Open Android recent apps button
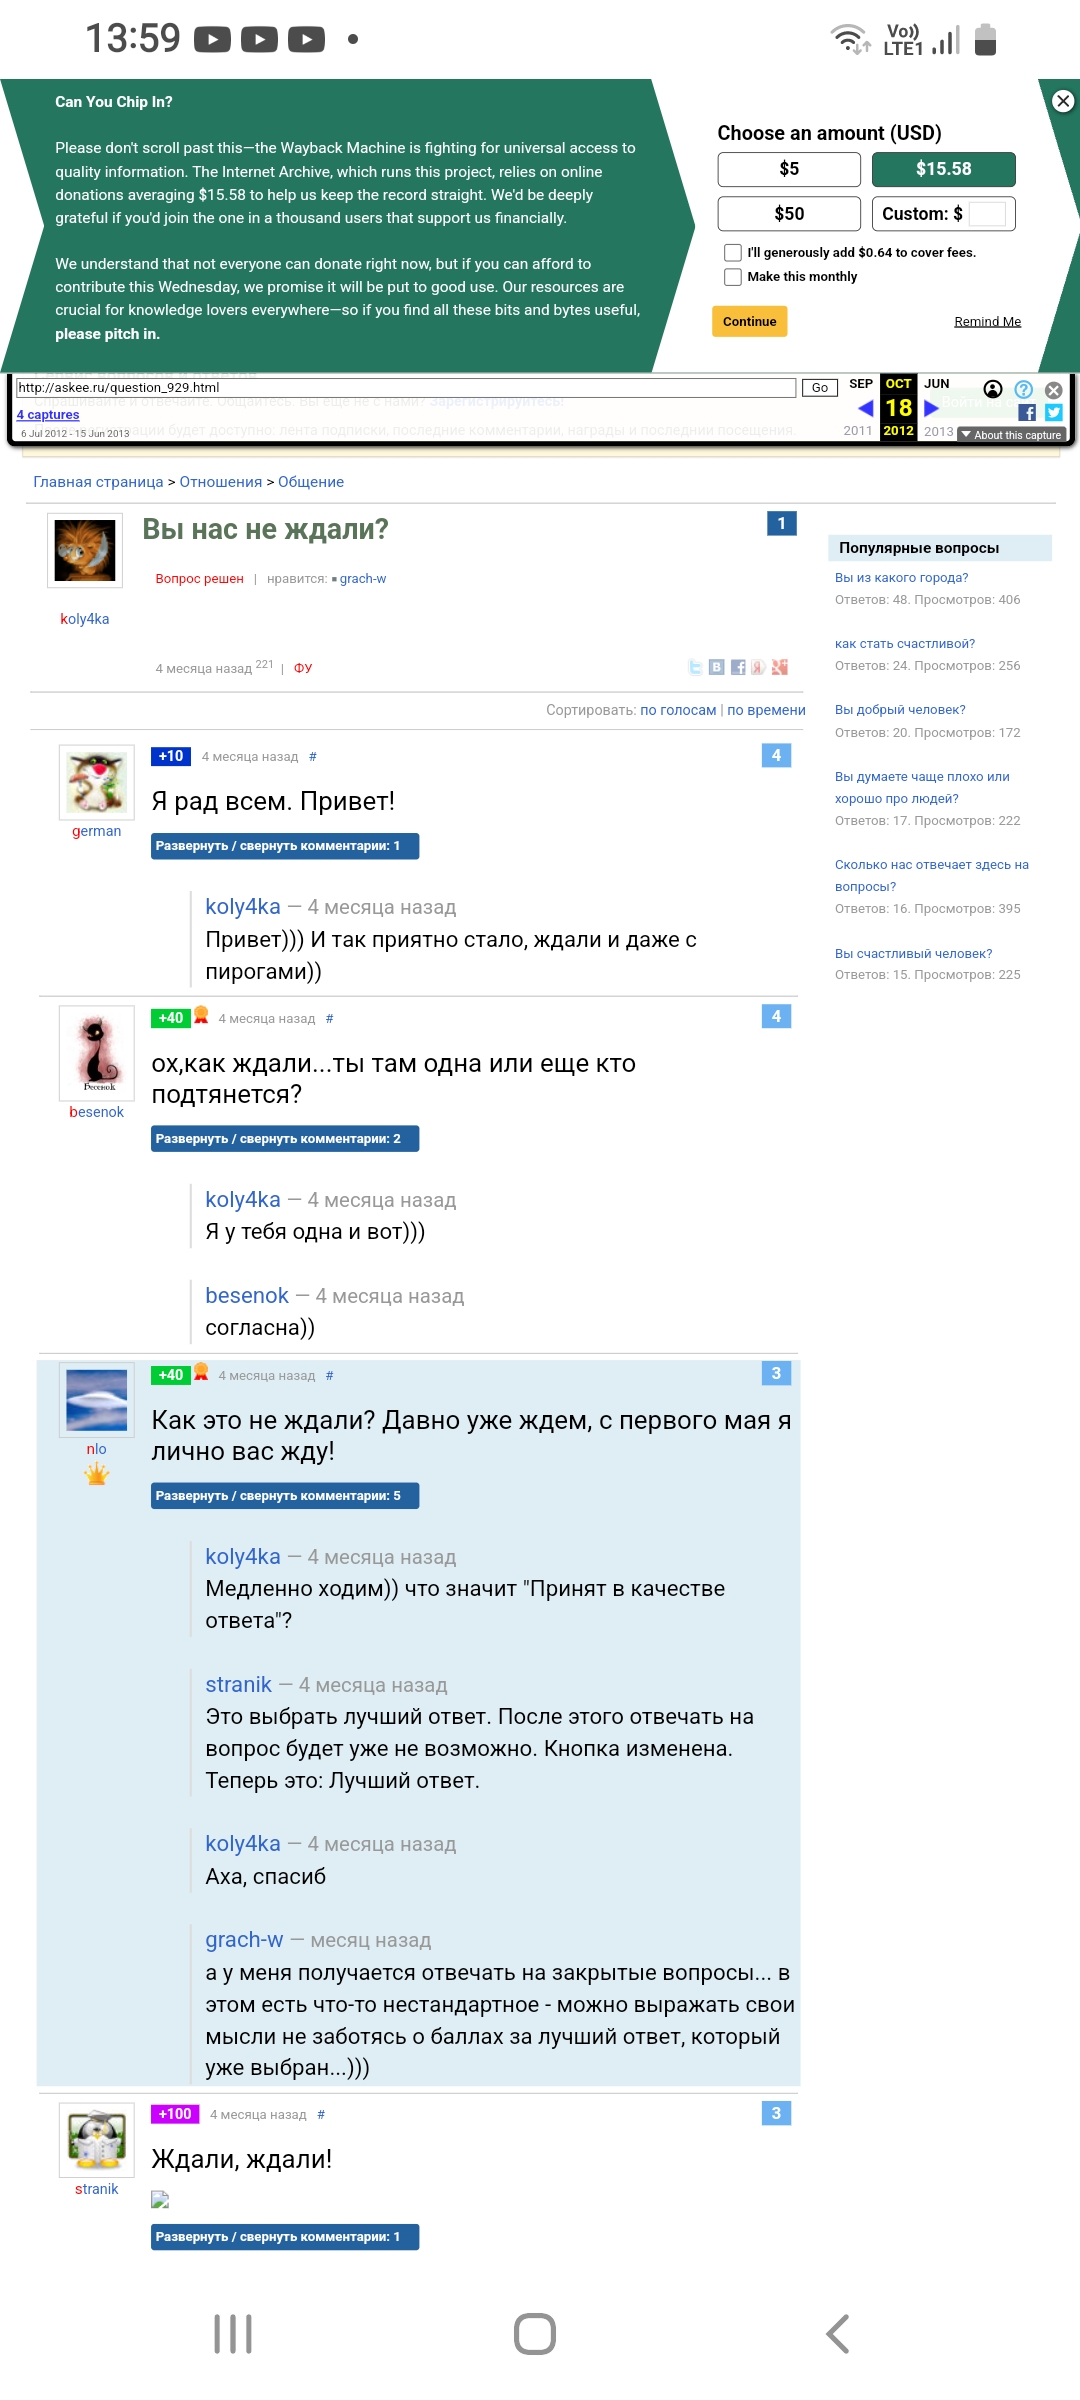Screen dimensions: 1080x2400 [x=233, y=2334]
